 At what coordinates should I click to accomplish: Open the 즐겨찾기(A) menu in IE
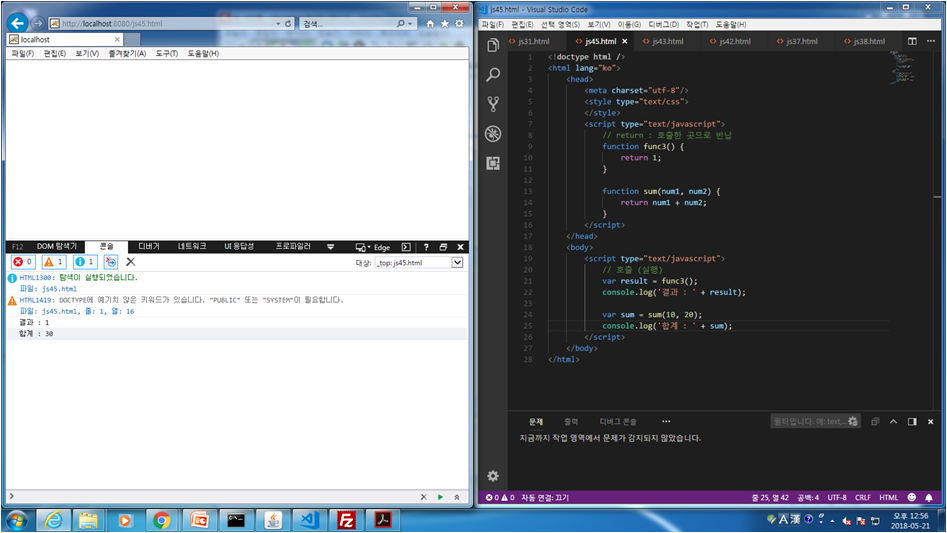[x=127, y=53]
